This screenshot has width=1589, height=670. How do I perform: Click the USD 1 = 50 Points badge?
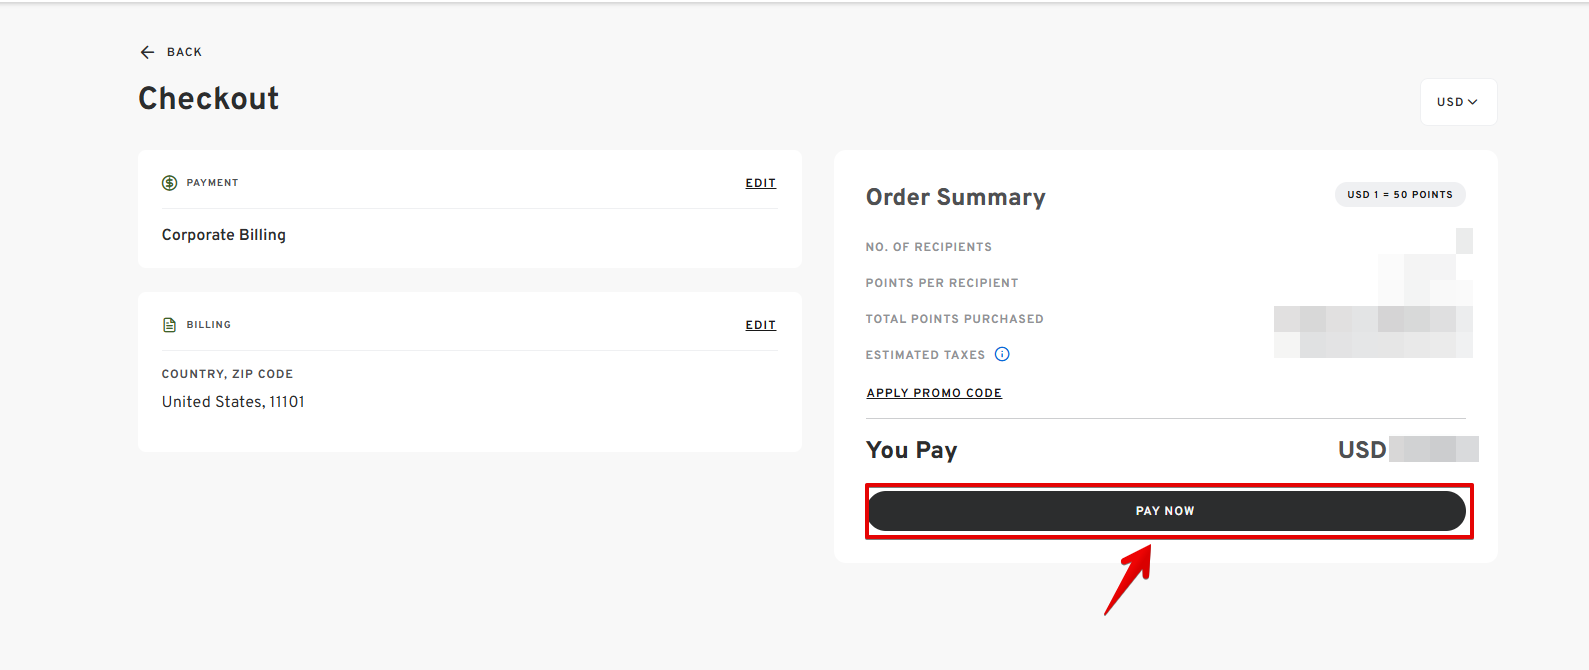[1399, 194]
